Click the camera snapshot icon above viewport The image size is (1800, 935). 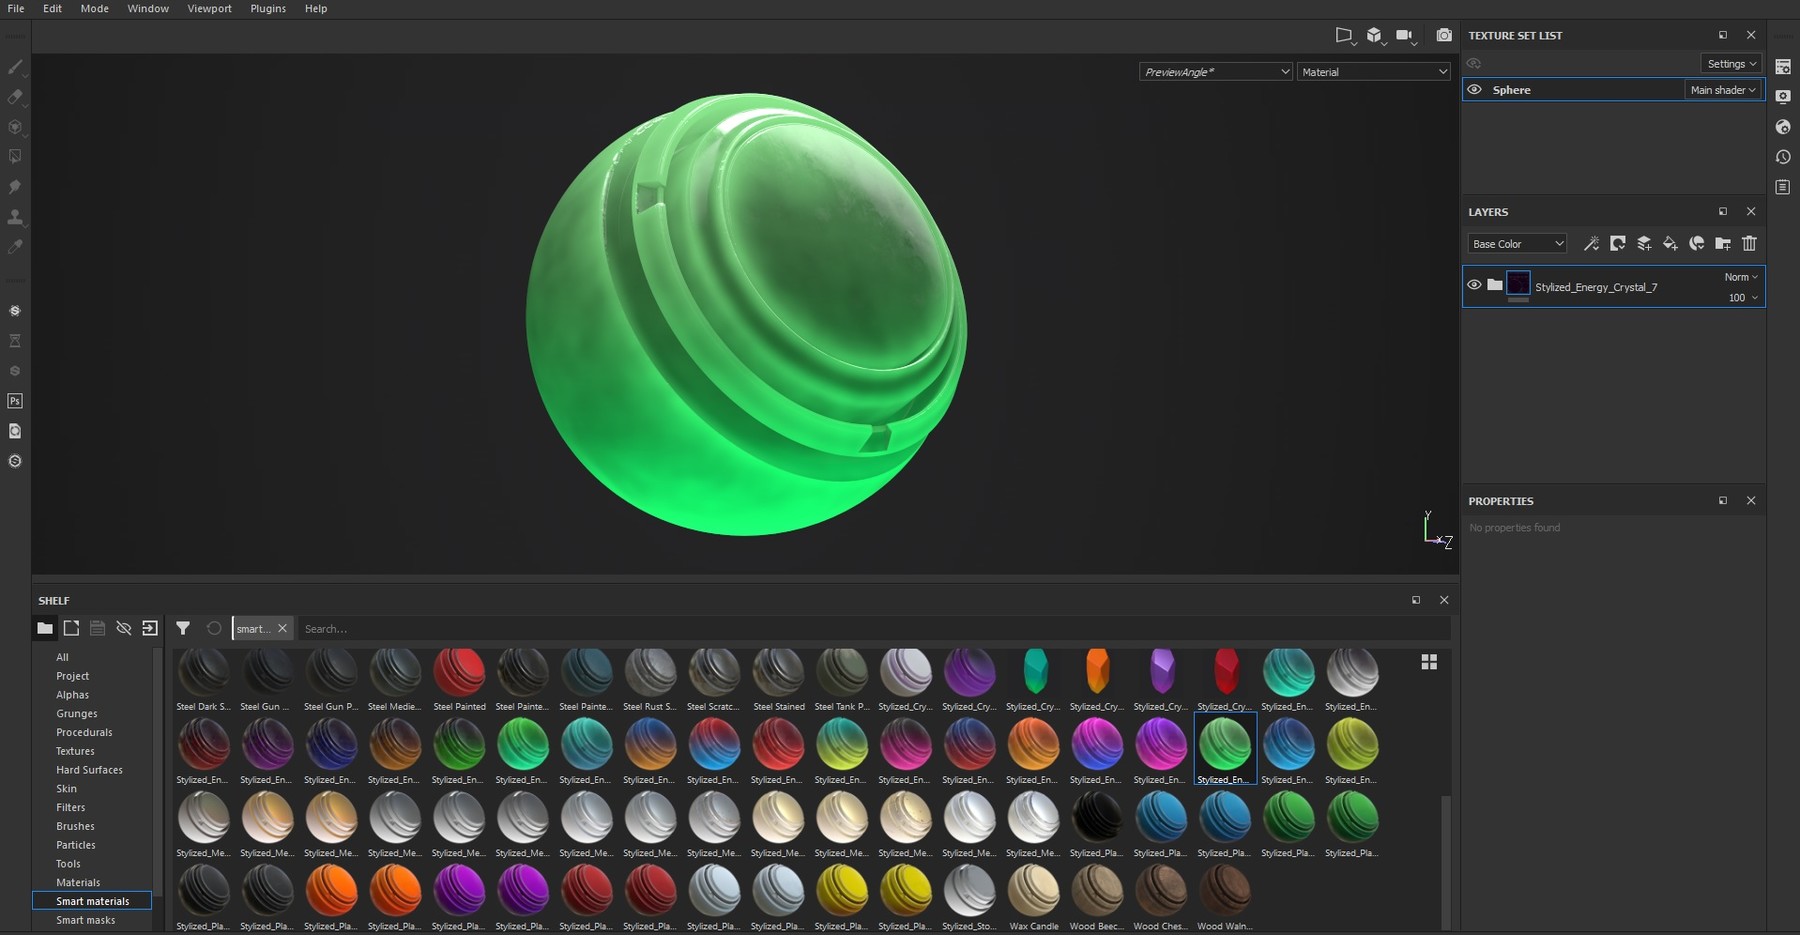(x=1444, y=35)
